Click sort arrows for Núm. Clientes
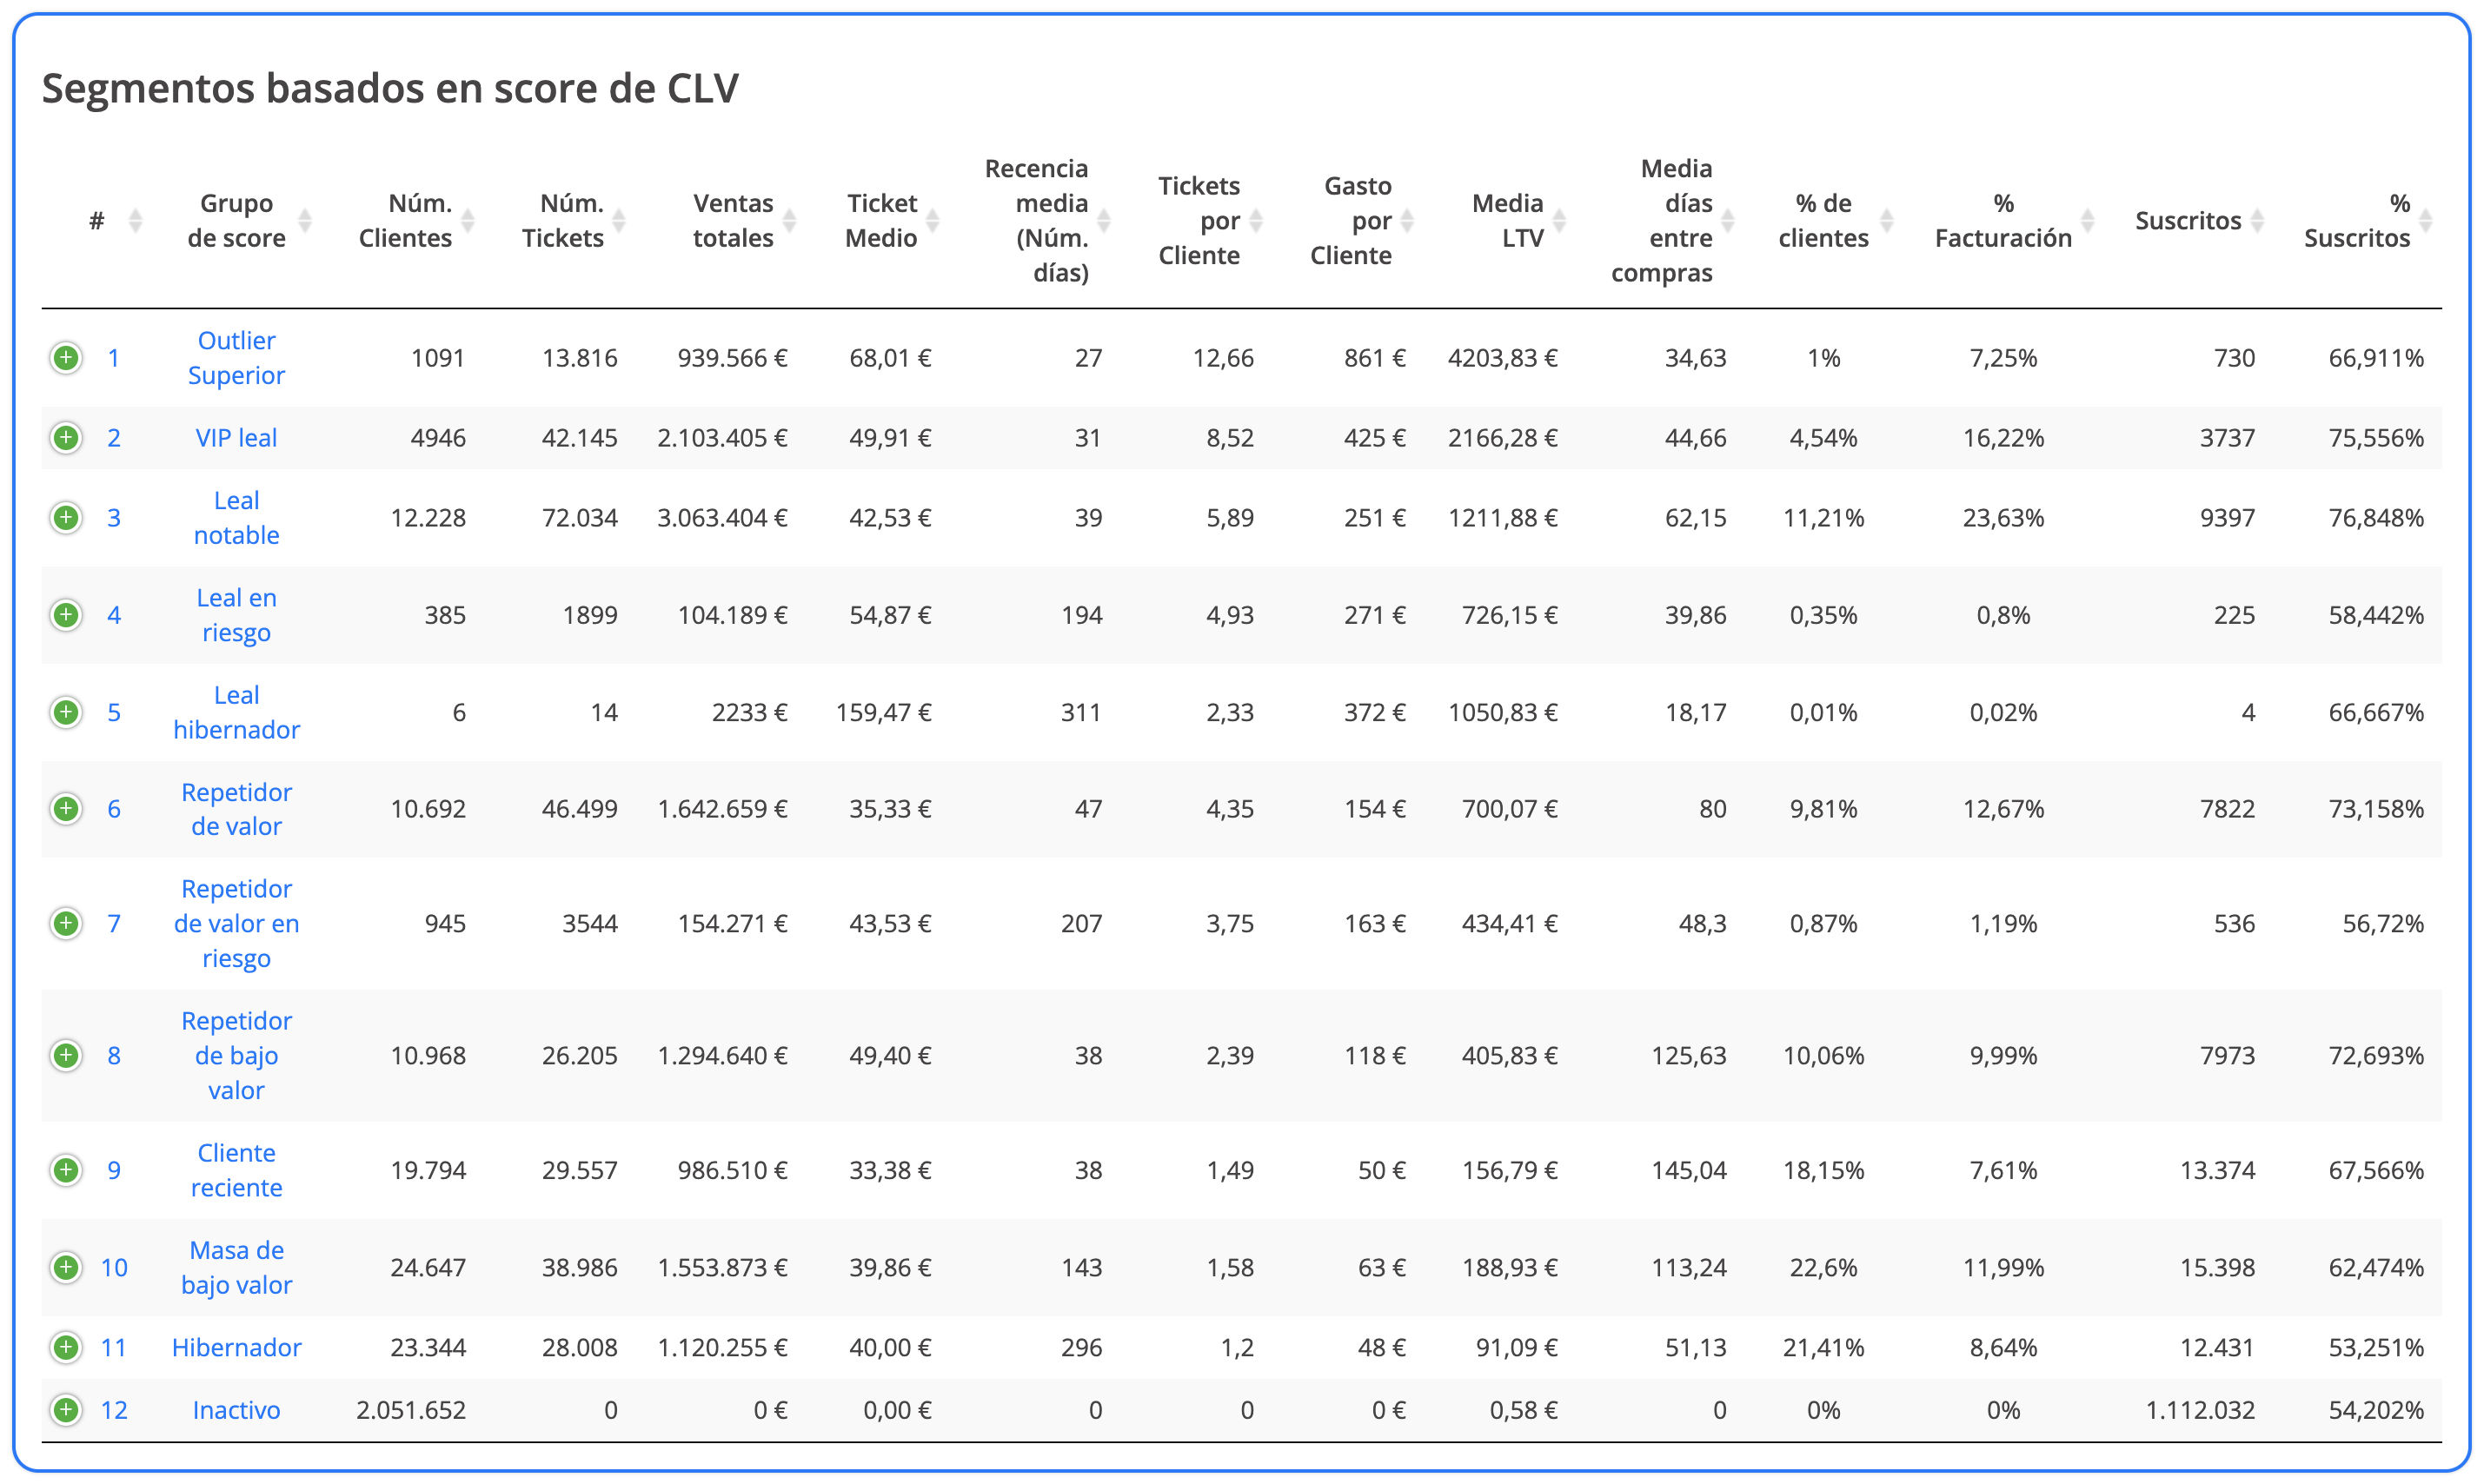Screen dimensions: 2484x1484 tap(467, 220)
